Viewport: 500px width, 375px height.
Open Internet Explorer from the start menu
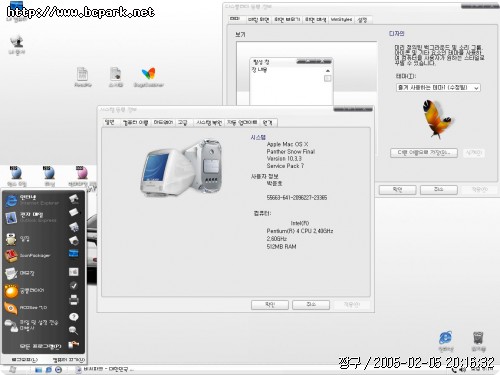32,200
